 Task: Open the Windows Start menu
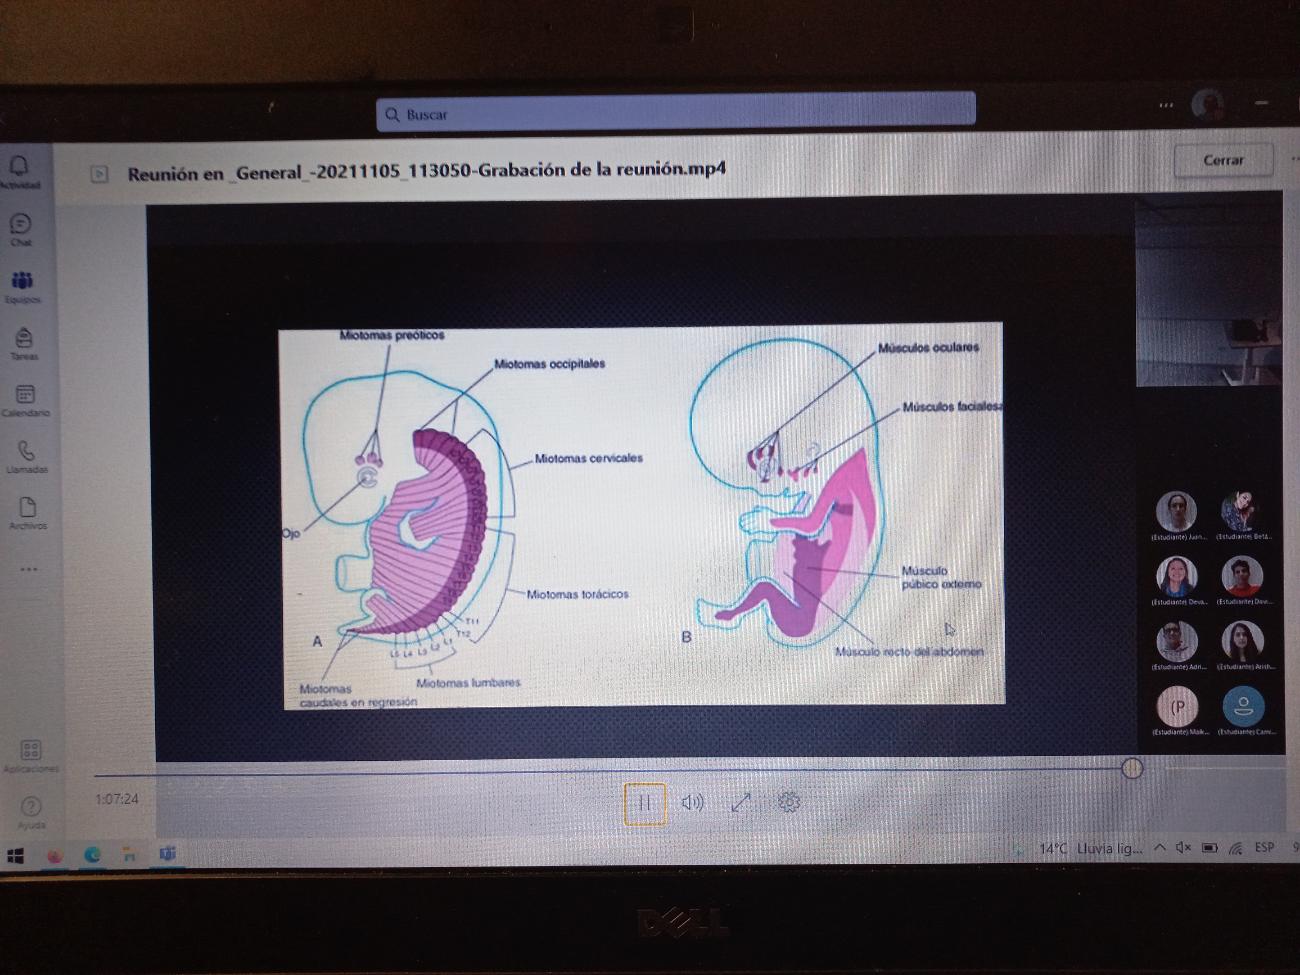tap(15, 856)
